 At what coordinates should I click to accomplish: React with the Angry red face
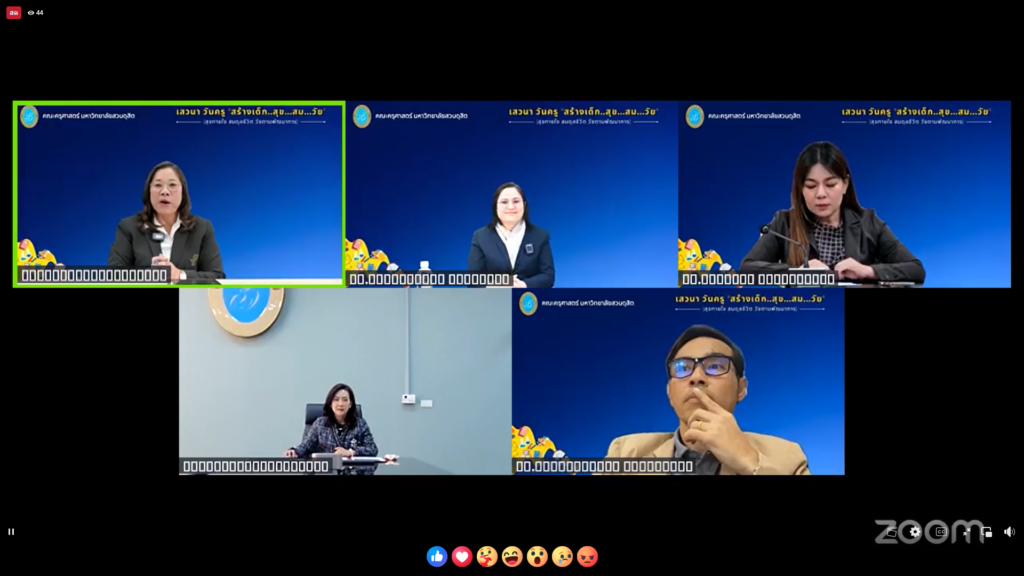[x=587, y=557]
